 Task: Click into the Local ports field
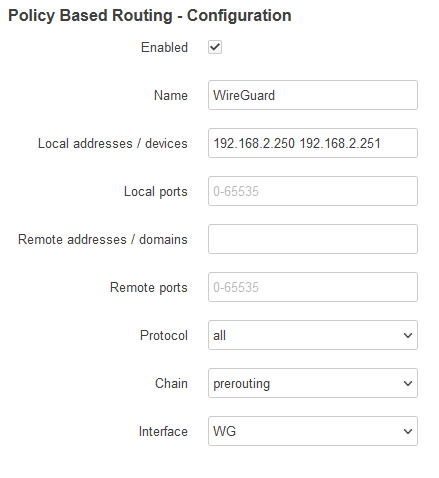coord(313,191)
